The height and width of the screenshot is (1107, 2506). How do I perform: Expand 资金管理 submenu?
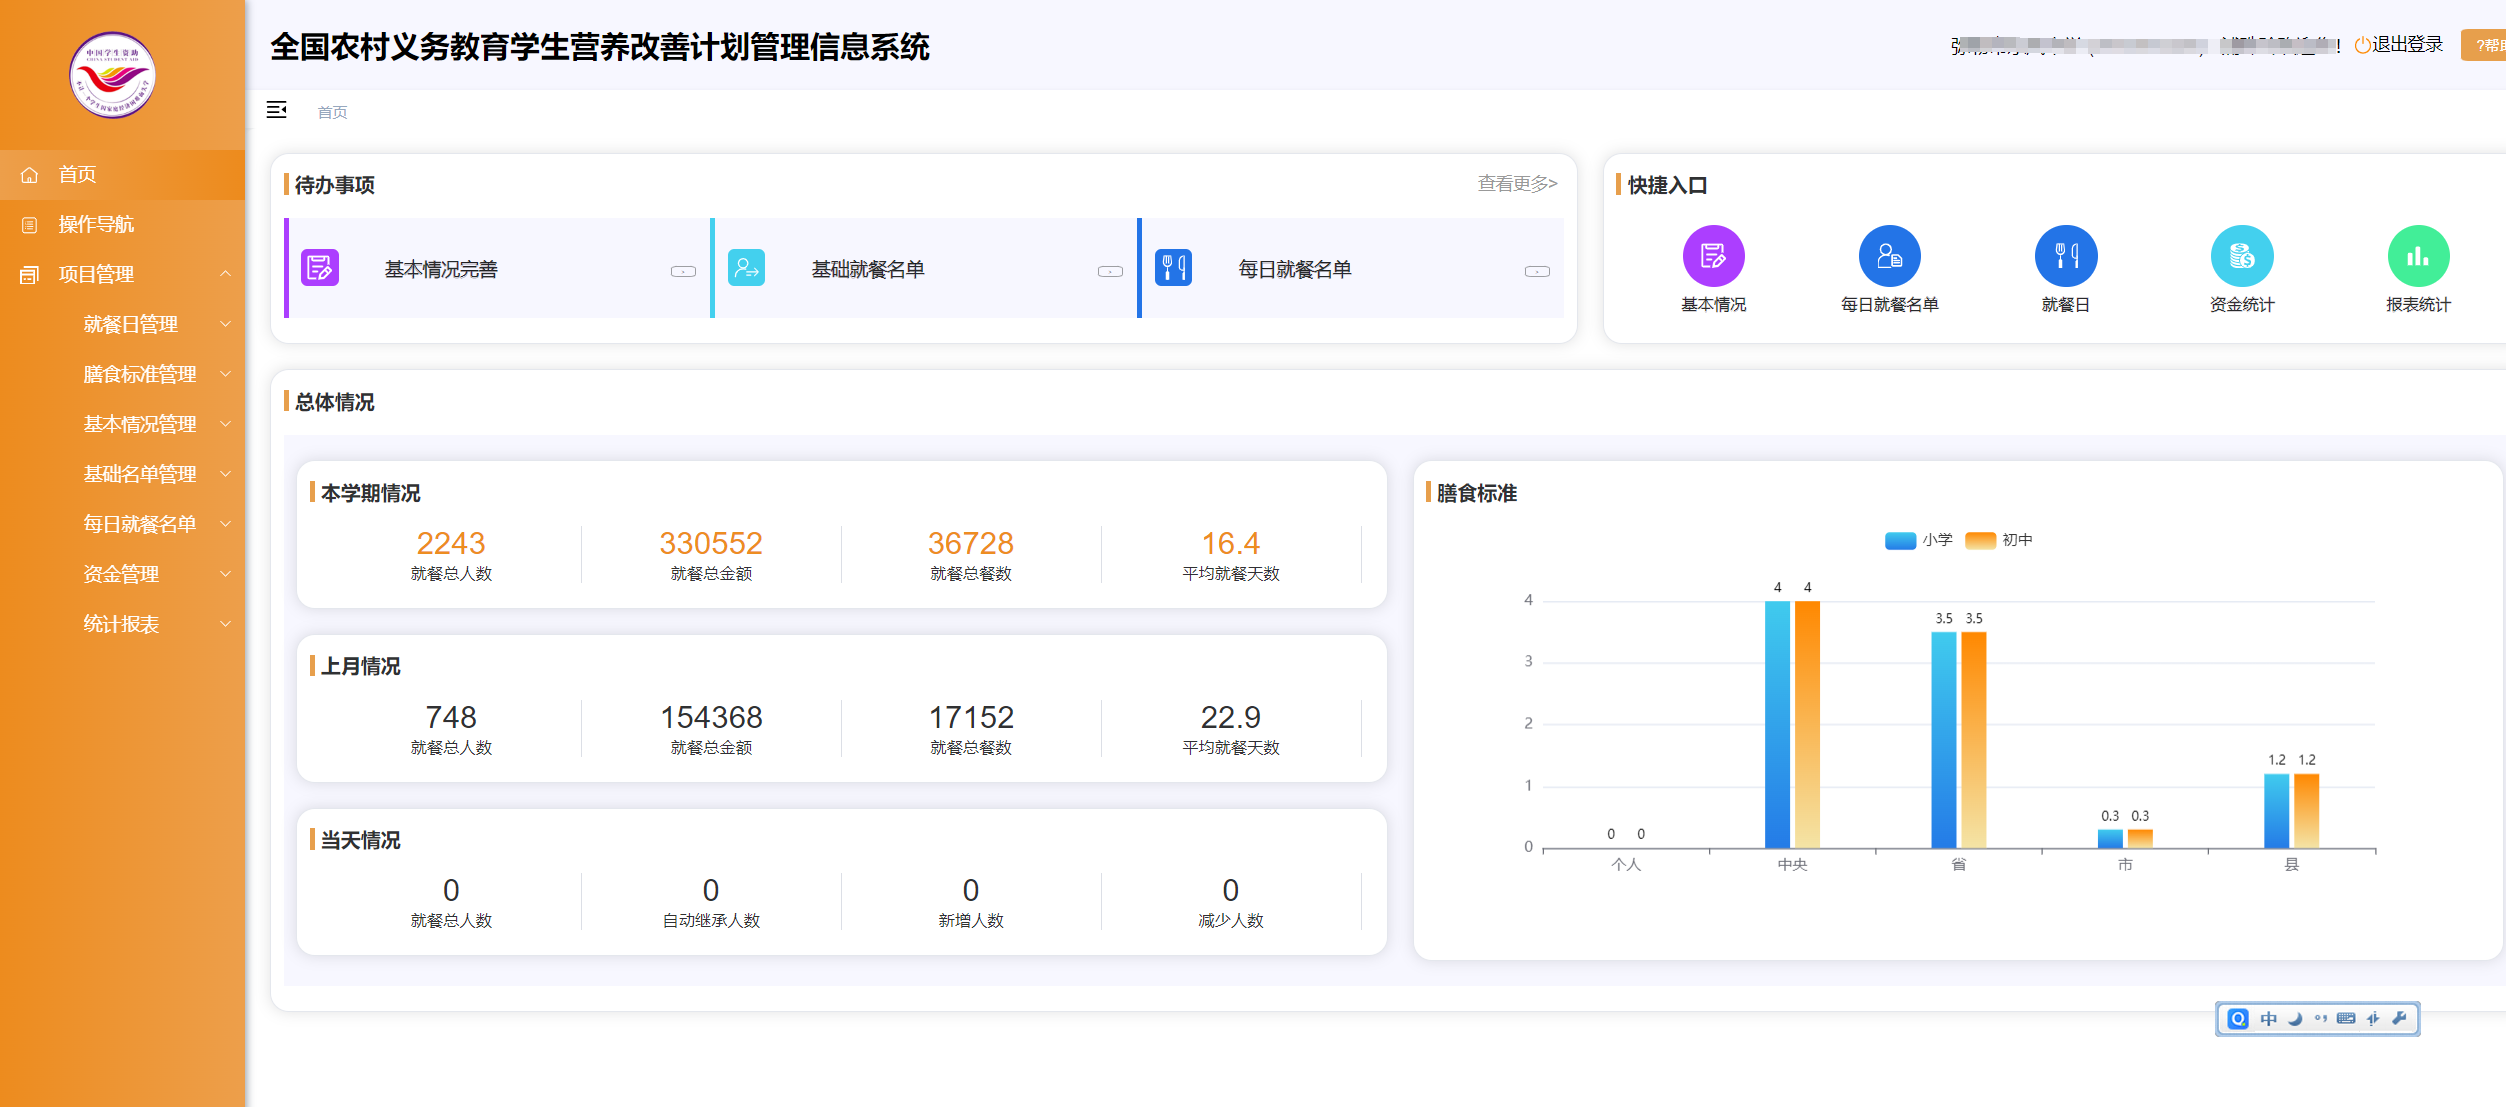pyautogui.click(x=226, y=574)
